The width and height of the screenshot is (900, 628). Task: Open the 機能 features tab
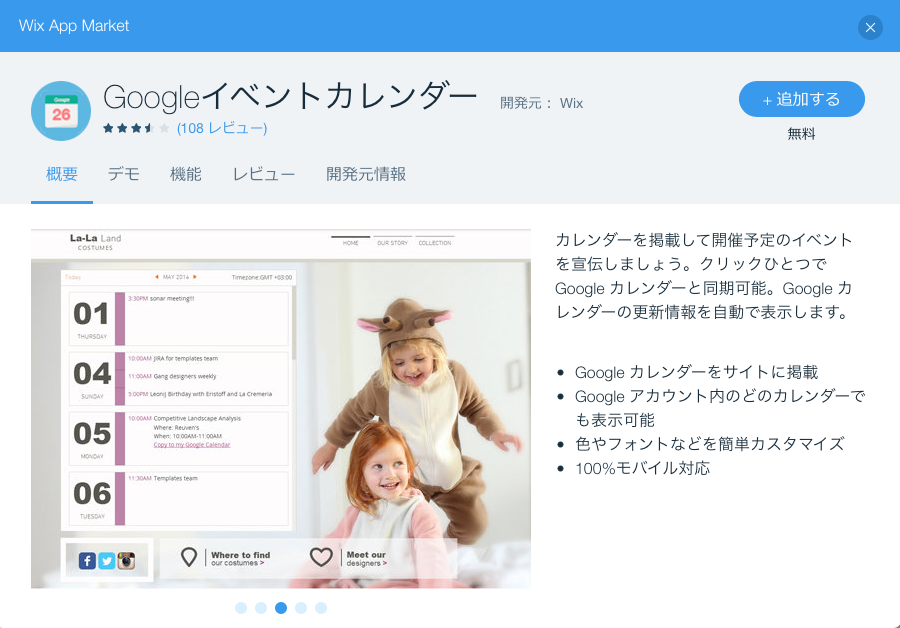185,174
